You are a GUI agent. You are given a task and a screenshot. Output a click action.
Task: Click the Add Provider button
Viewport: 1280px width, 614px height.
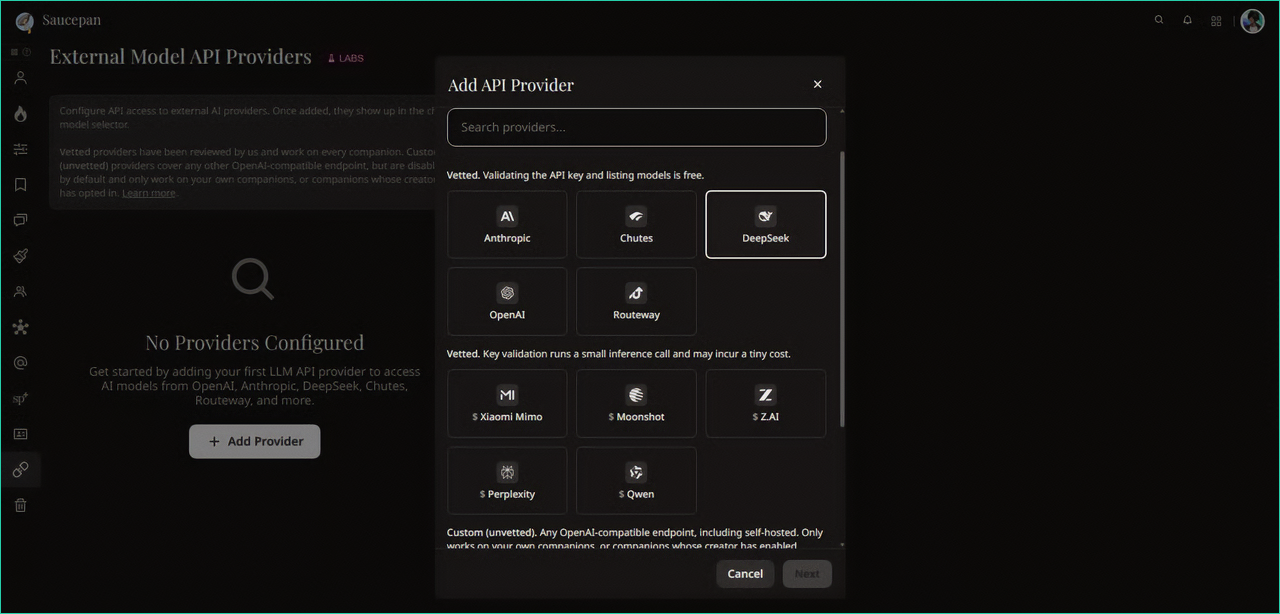point(255,442)
